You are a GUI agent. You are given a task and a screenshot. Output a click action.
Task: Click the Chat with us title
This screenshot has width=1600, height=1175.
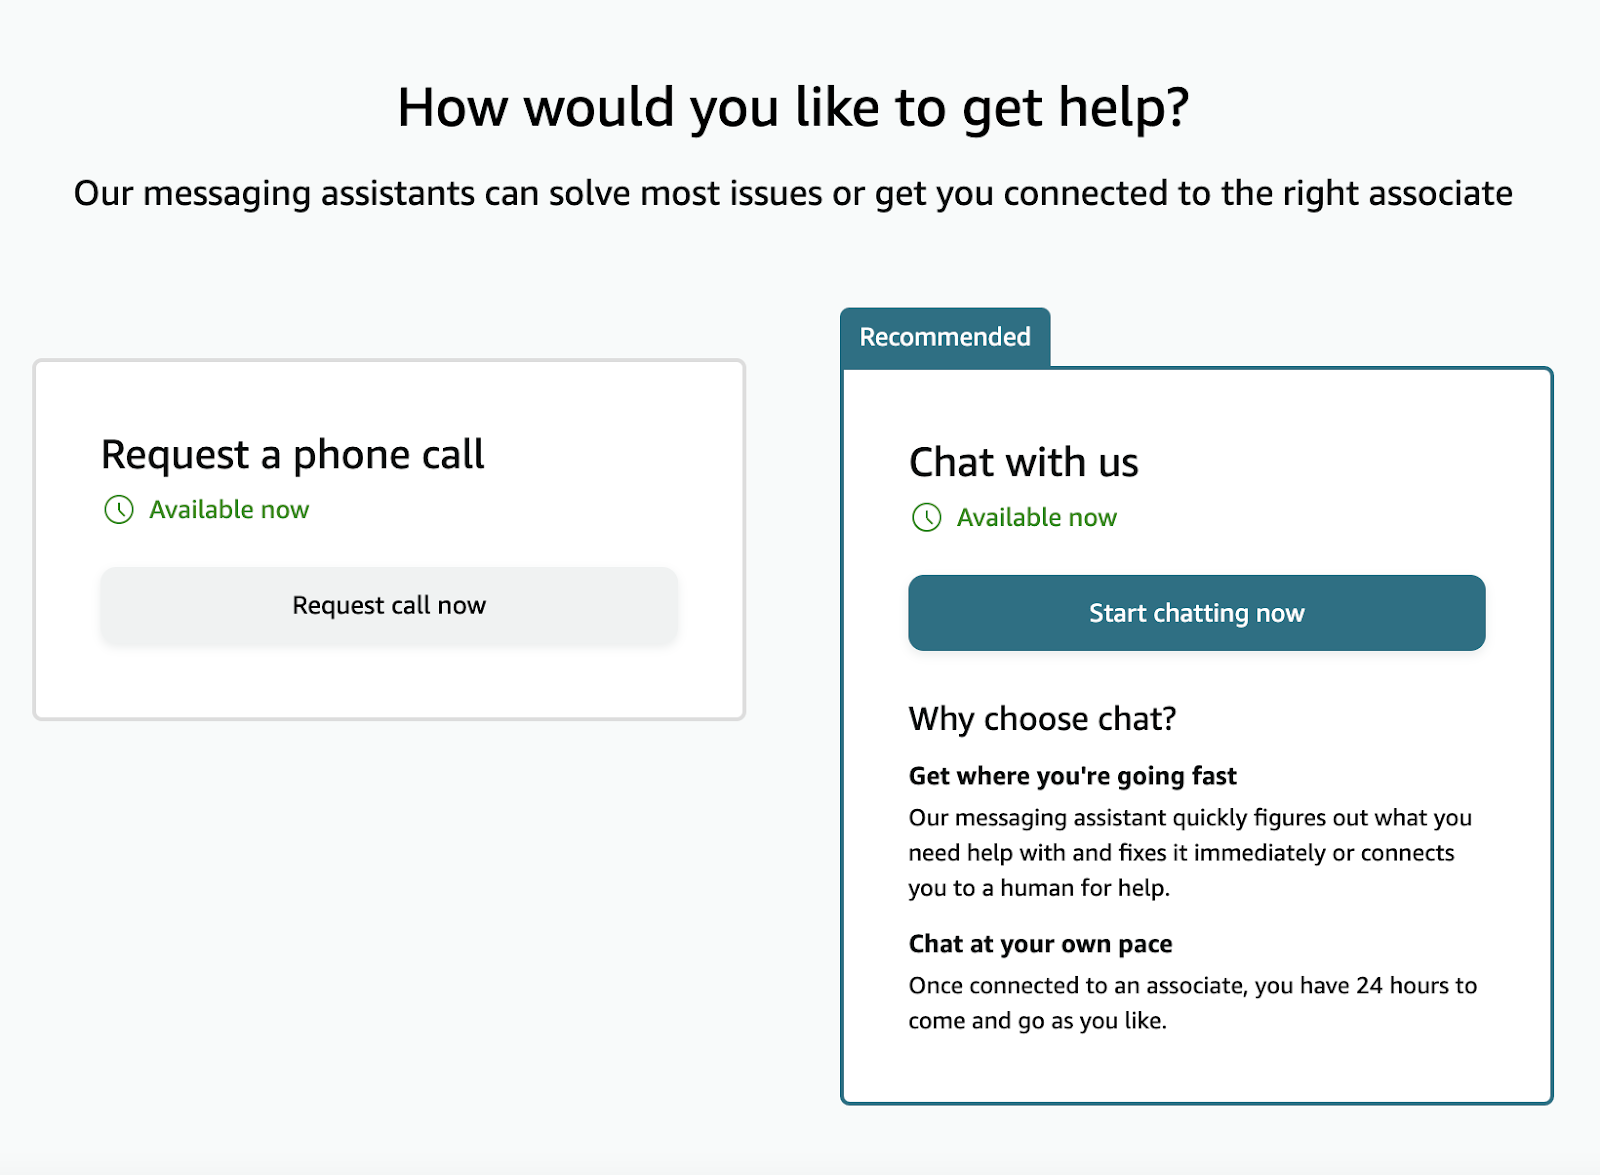pos(1023,463)
